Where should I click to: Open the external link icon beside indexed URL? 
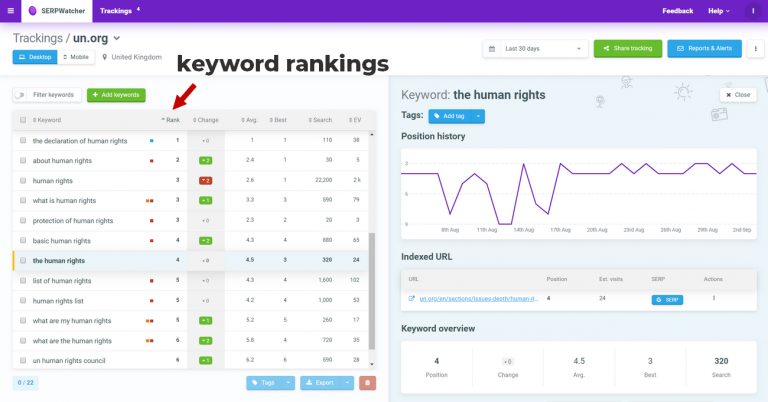pyautogui.click(x=410, y=298)
